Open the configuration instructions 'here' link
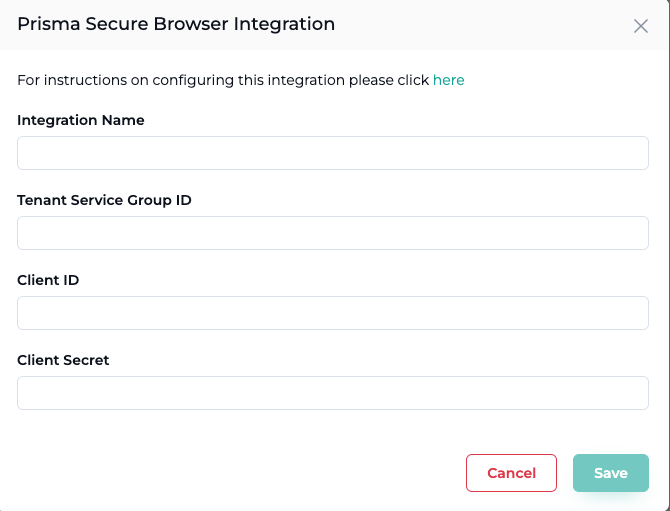 coord(448,80)
